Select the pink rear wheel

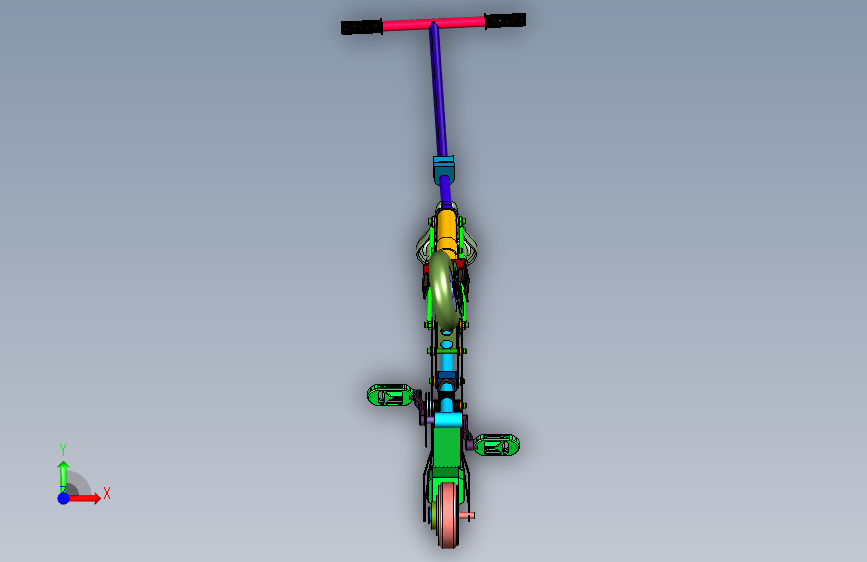(447, 515)
